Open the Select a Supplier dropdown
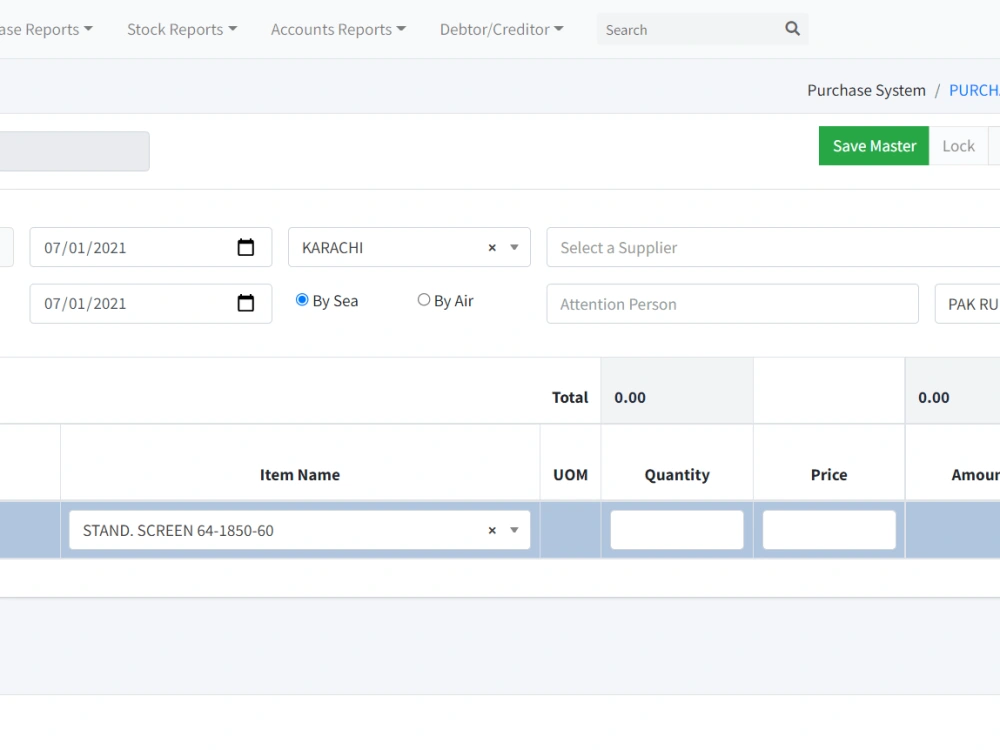 coord(700,247)
